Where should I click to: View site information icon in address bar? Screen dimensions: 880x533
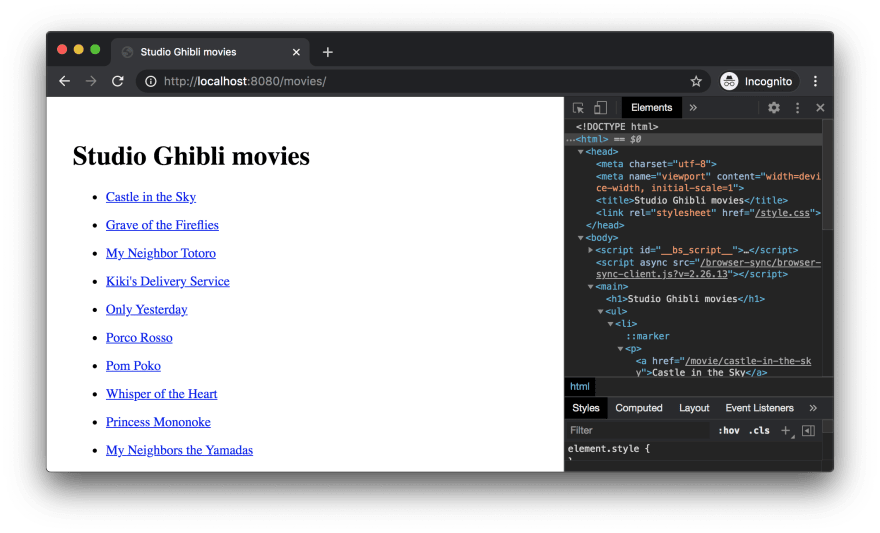[x=150, y=81]
